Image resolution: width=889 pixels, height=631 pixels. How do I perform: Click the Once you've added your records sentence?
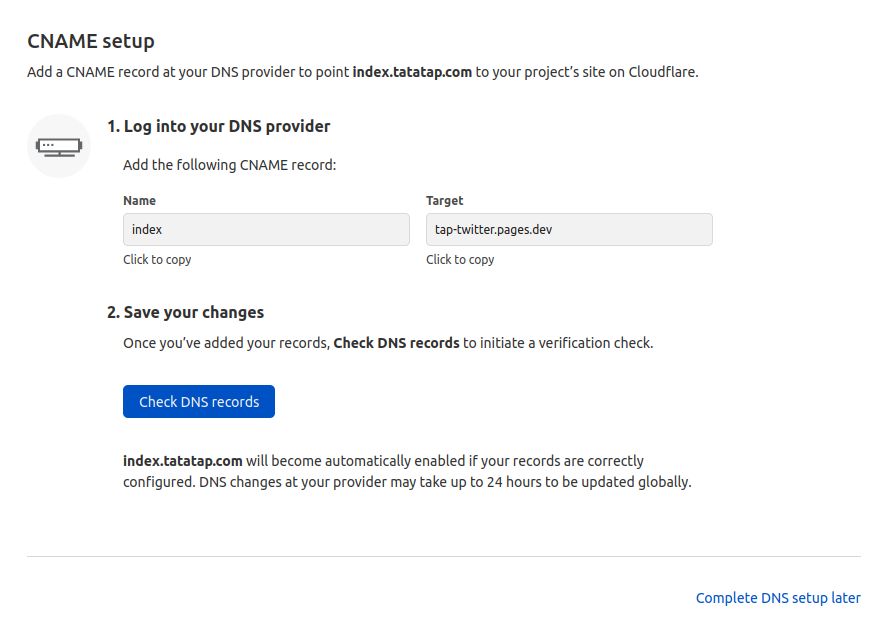pyautogui.click(x=388, y=343)
